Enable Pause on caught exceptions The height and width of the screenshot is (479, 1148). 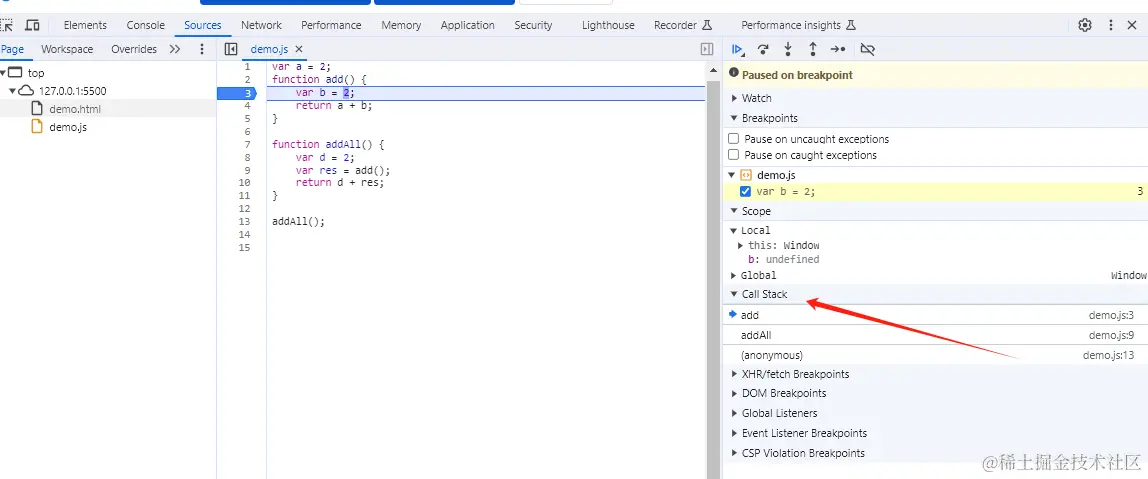click(x=734, y=155)
